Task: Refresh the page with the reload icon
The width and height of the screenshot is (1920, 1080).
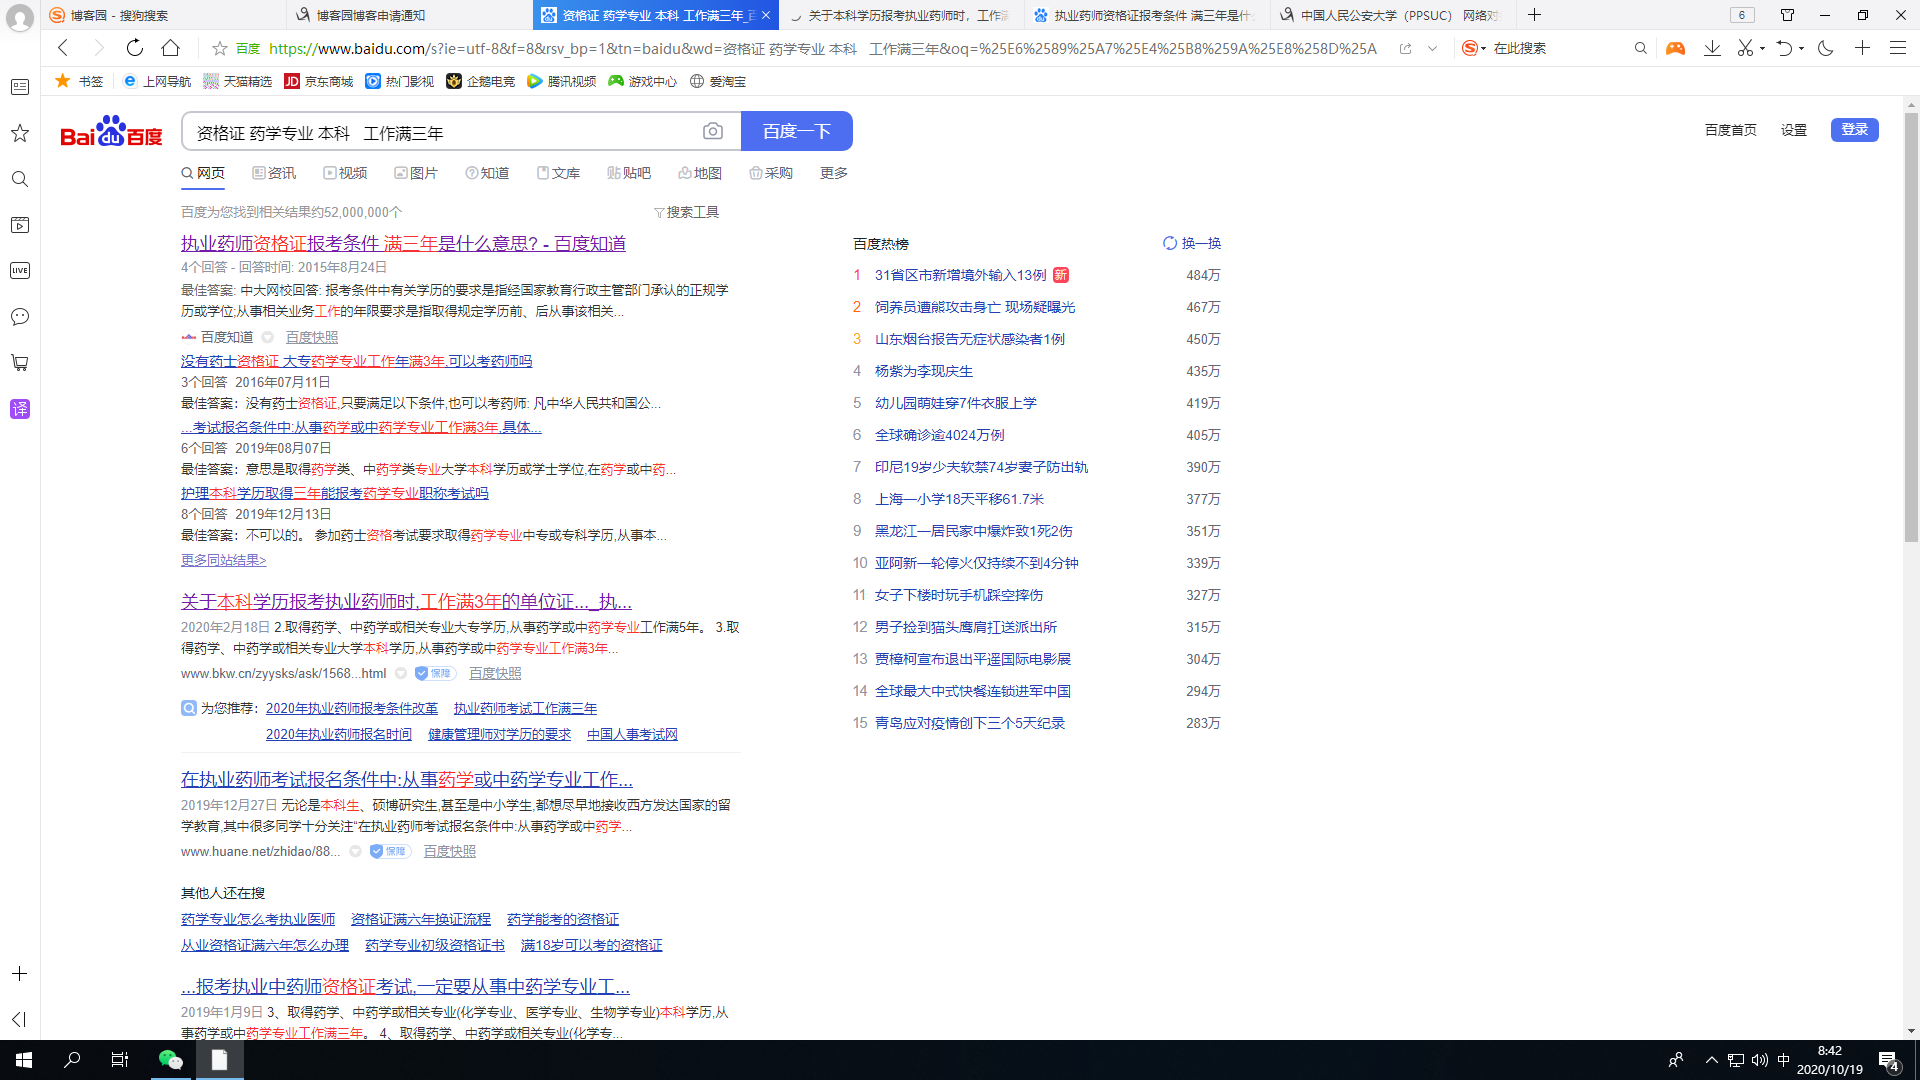Action: tap(135, 48)
